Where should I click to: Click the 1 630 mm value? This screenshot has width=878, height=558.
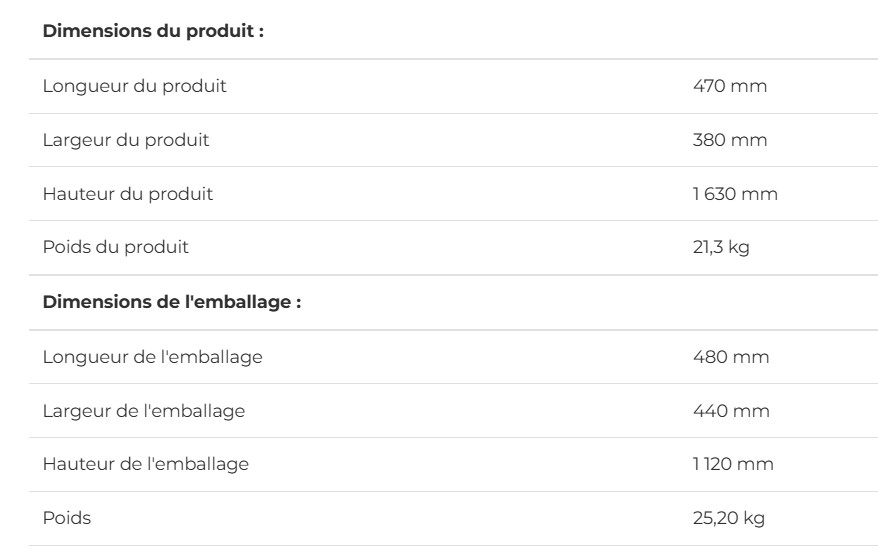735,194
